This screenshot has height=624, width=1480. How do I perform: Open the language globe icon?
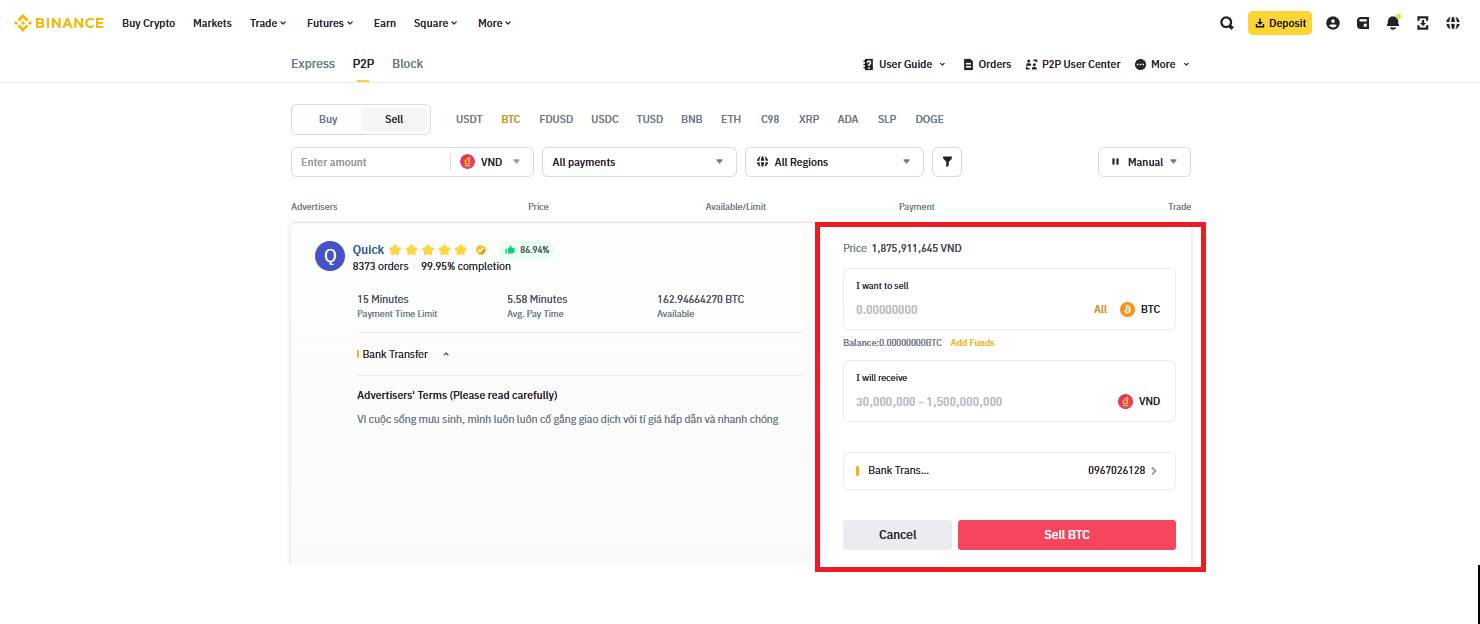[1453, 23]
